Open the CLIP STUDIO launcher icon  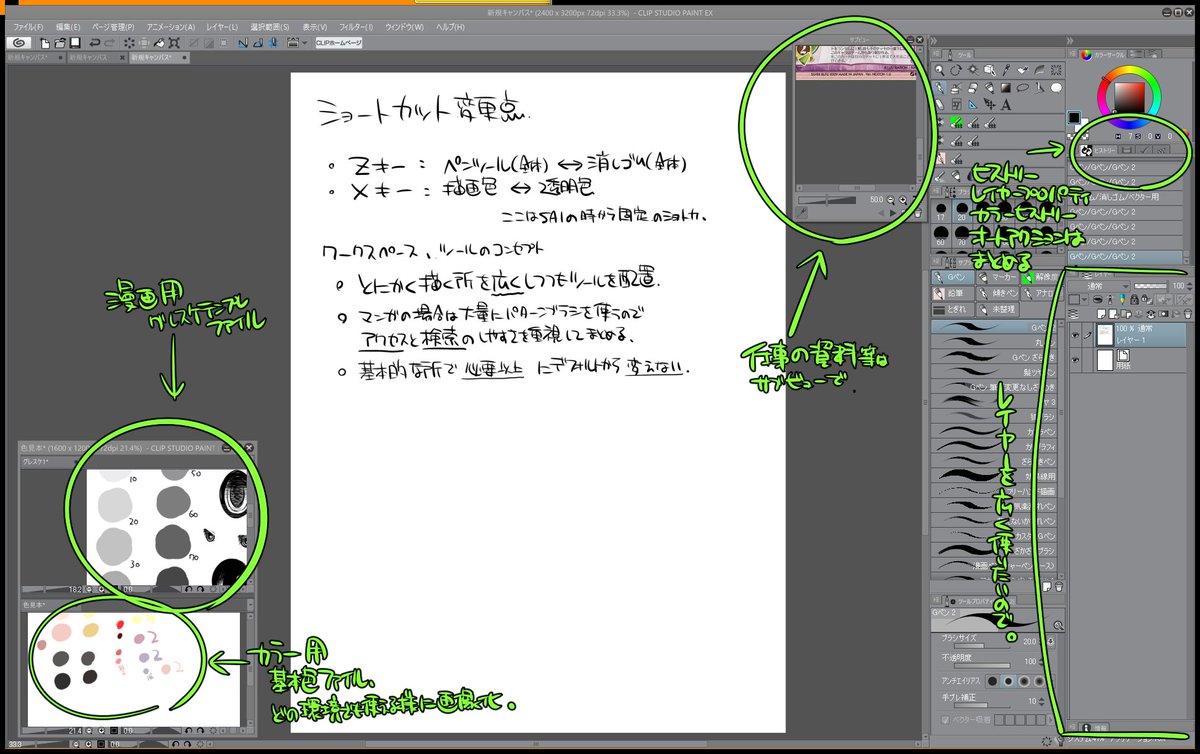19,43
